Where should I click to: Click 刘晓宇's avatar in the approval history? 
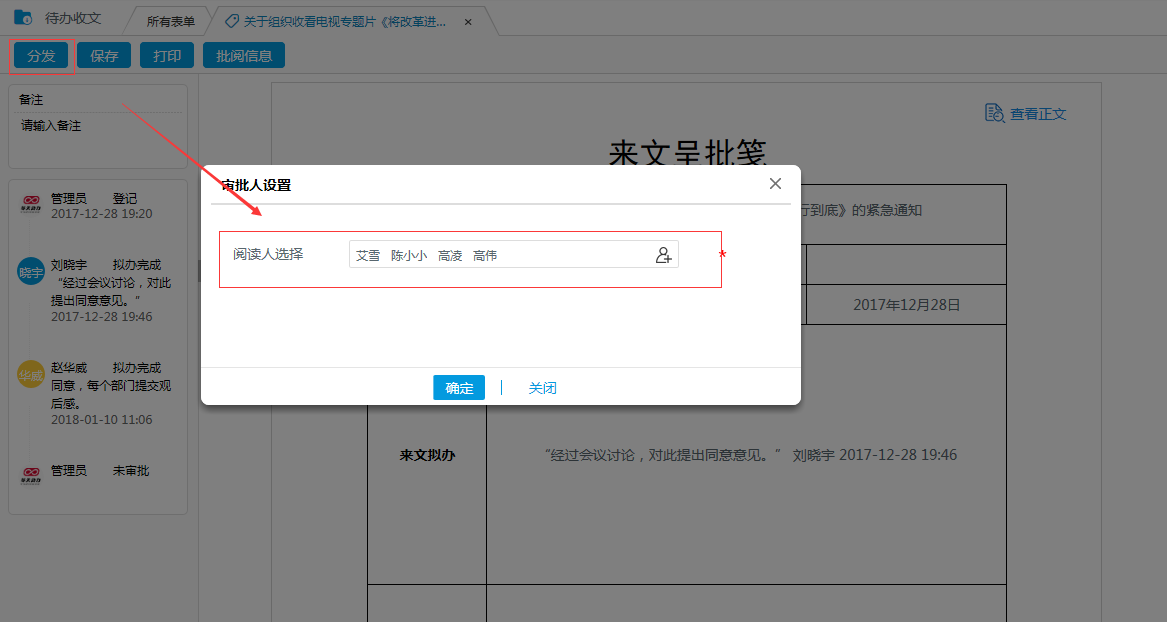[x=31, y=271]
